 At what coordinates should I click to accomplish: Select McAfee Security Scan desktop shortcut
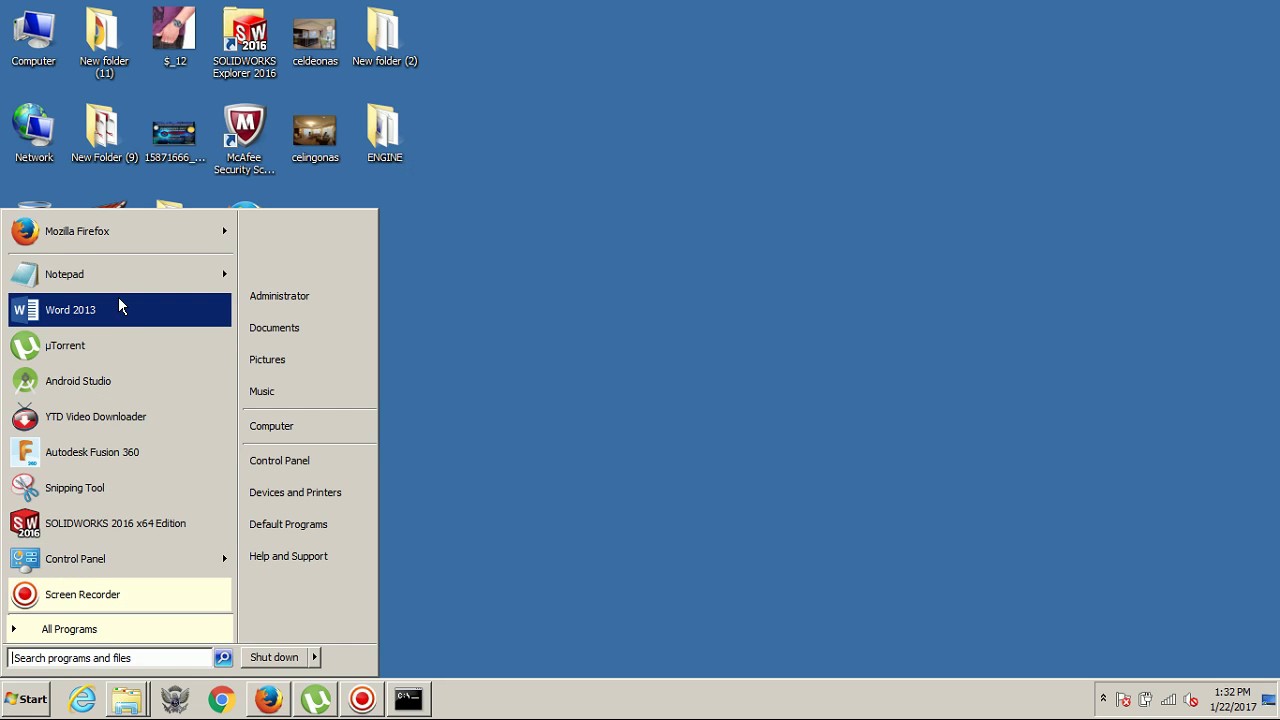[244, 140]
